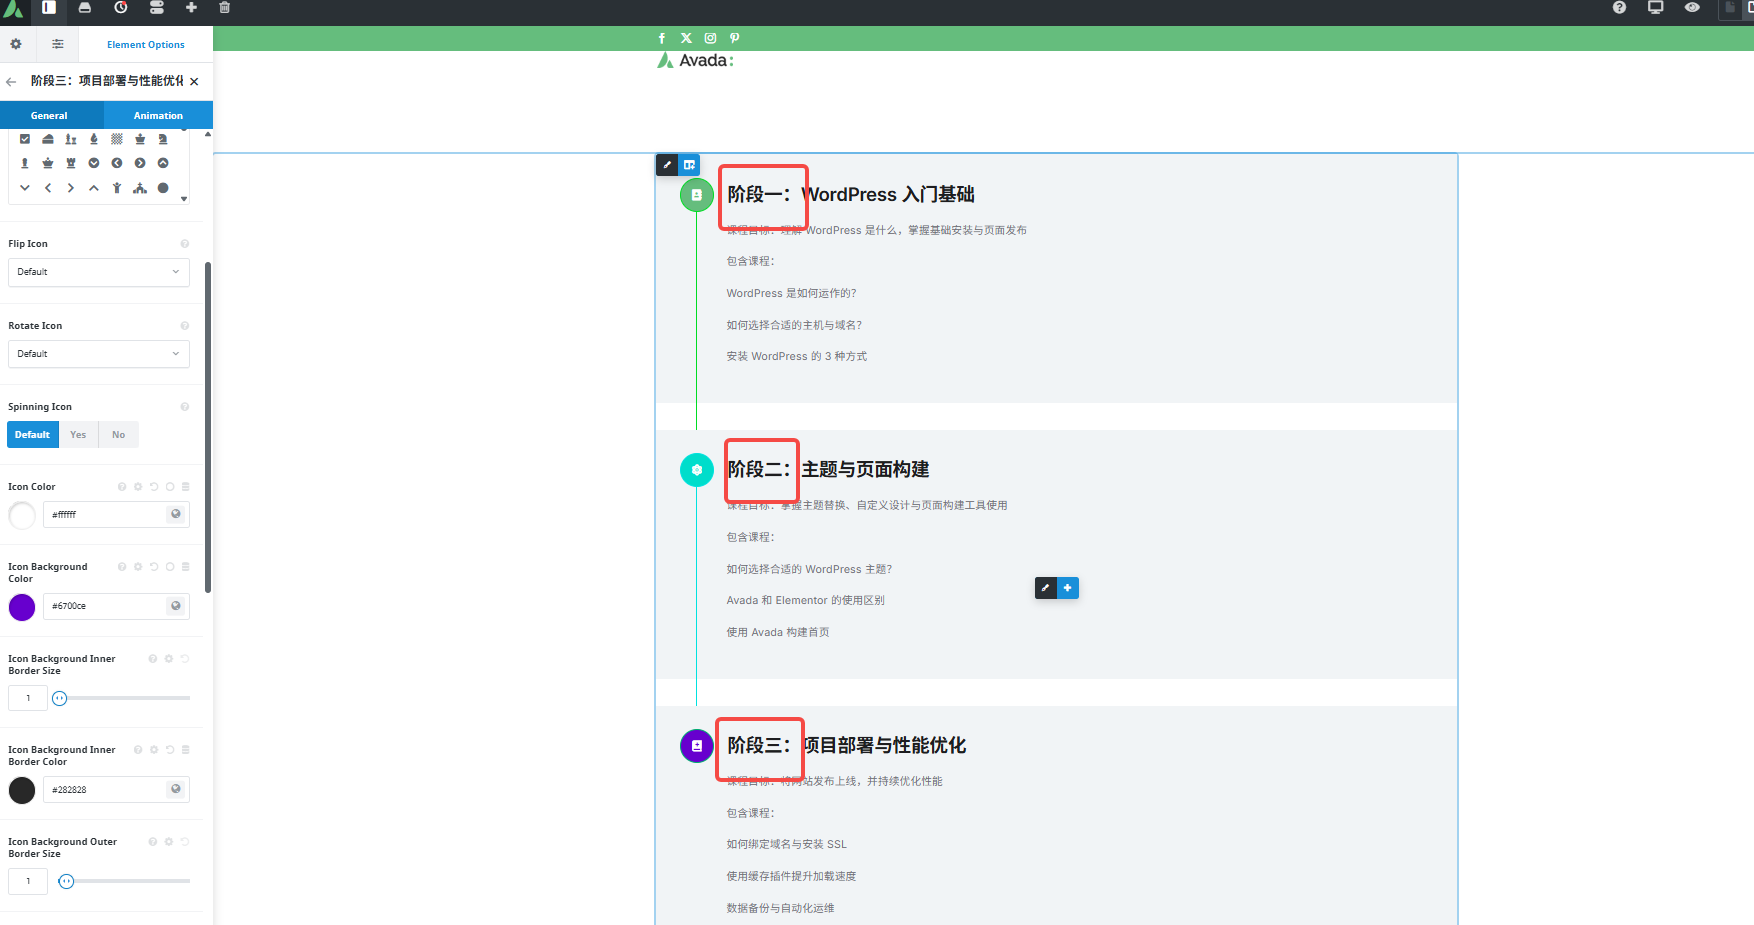Open the settings gear in the sidebar
This screenshot has width=1754, height=925.
[x=16, y=44]
